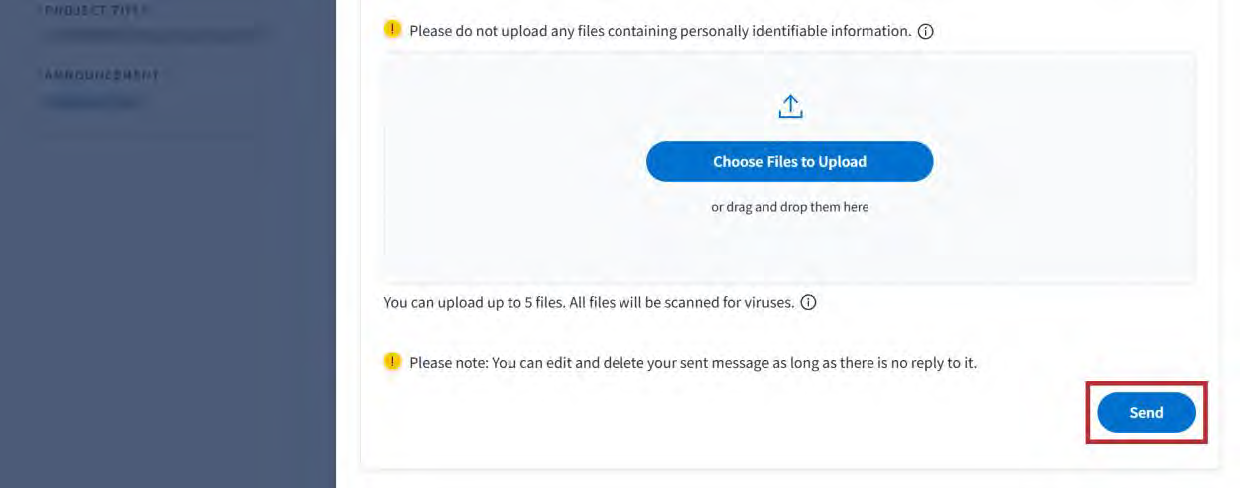Click the 'personally identifiable information' phrase
The image size is (1240, 488).
[795, 31]
